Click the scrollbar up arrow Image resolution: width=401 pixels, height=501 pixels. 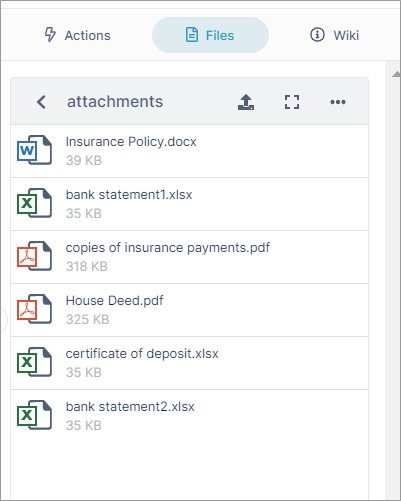pos(396,74)
